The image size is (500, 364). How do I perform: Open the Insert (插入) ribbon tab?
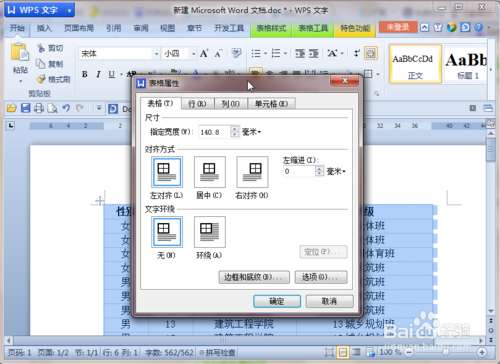(x=44, y=28)
